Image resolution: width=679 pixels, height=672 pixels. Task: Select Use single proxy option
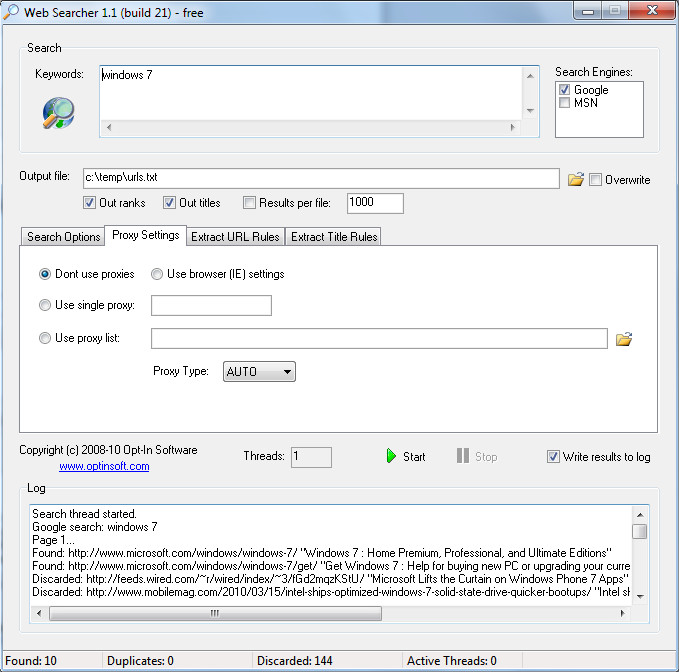click(x=45, y=305)
